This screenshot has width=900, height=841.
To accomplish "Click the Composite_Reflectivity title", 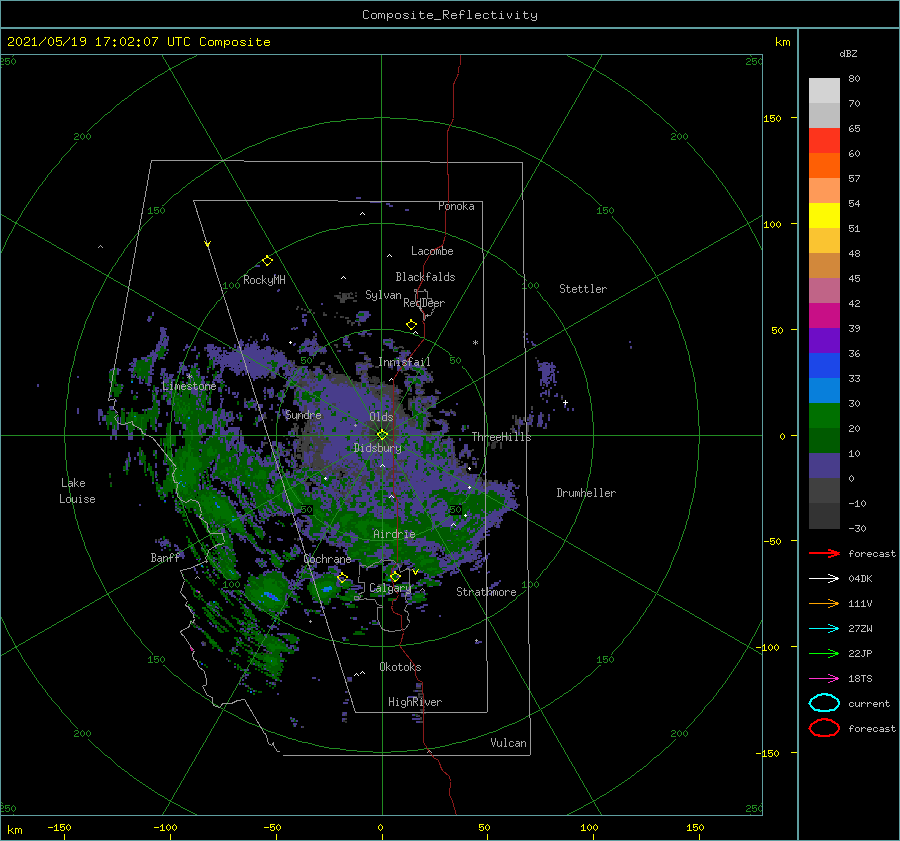I will tap(450, 15).
